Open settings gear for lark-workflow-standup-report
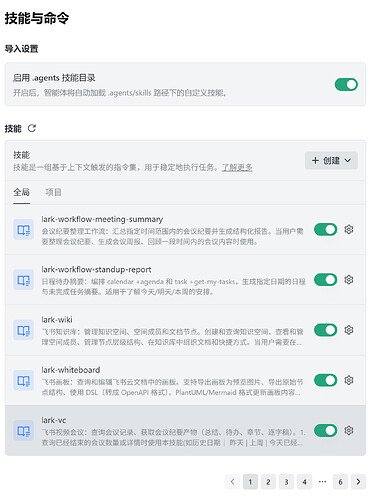 click(349, 280)
